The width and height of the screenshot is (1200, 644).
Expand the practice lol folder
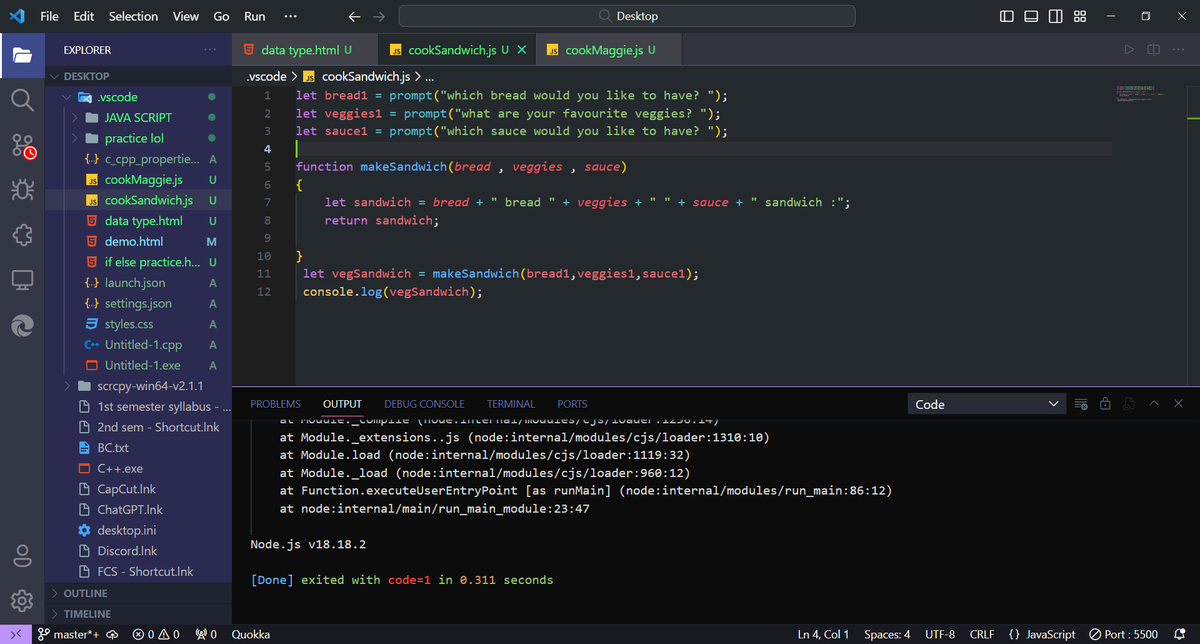pos(138,138)
